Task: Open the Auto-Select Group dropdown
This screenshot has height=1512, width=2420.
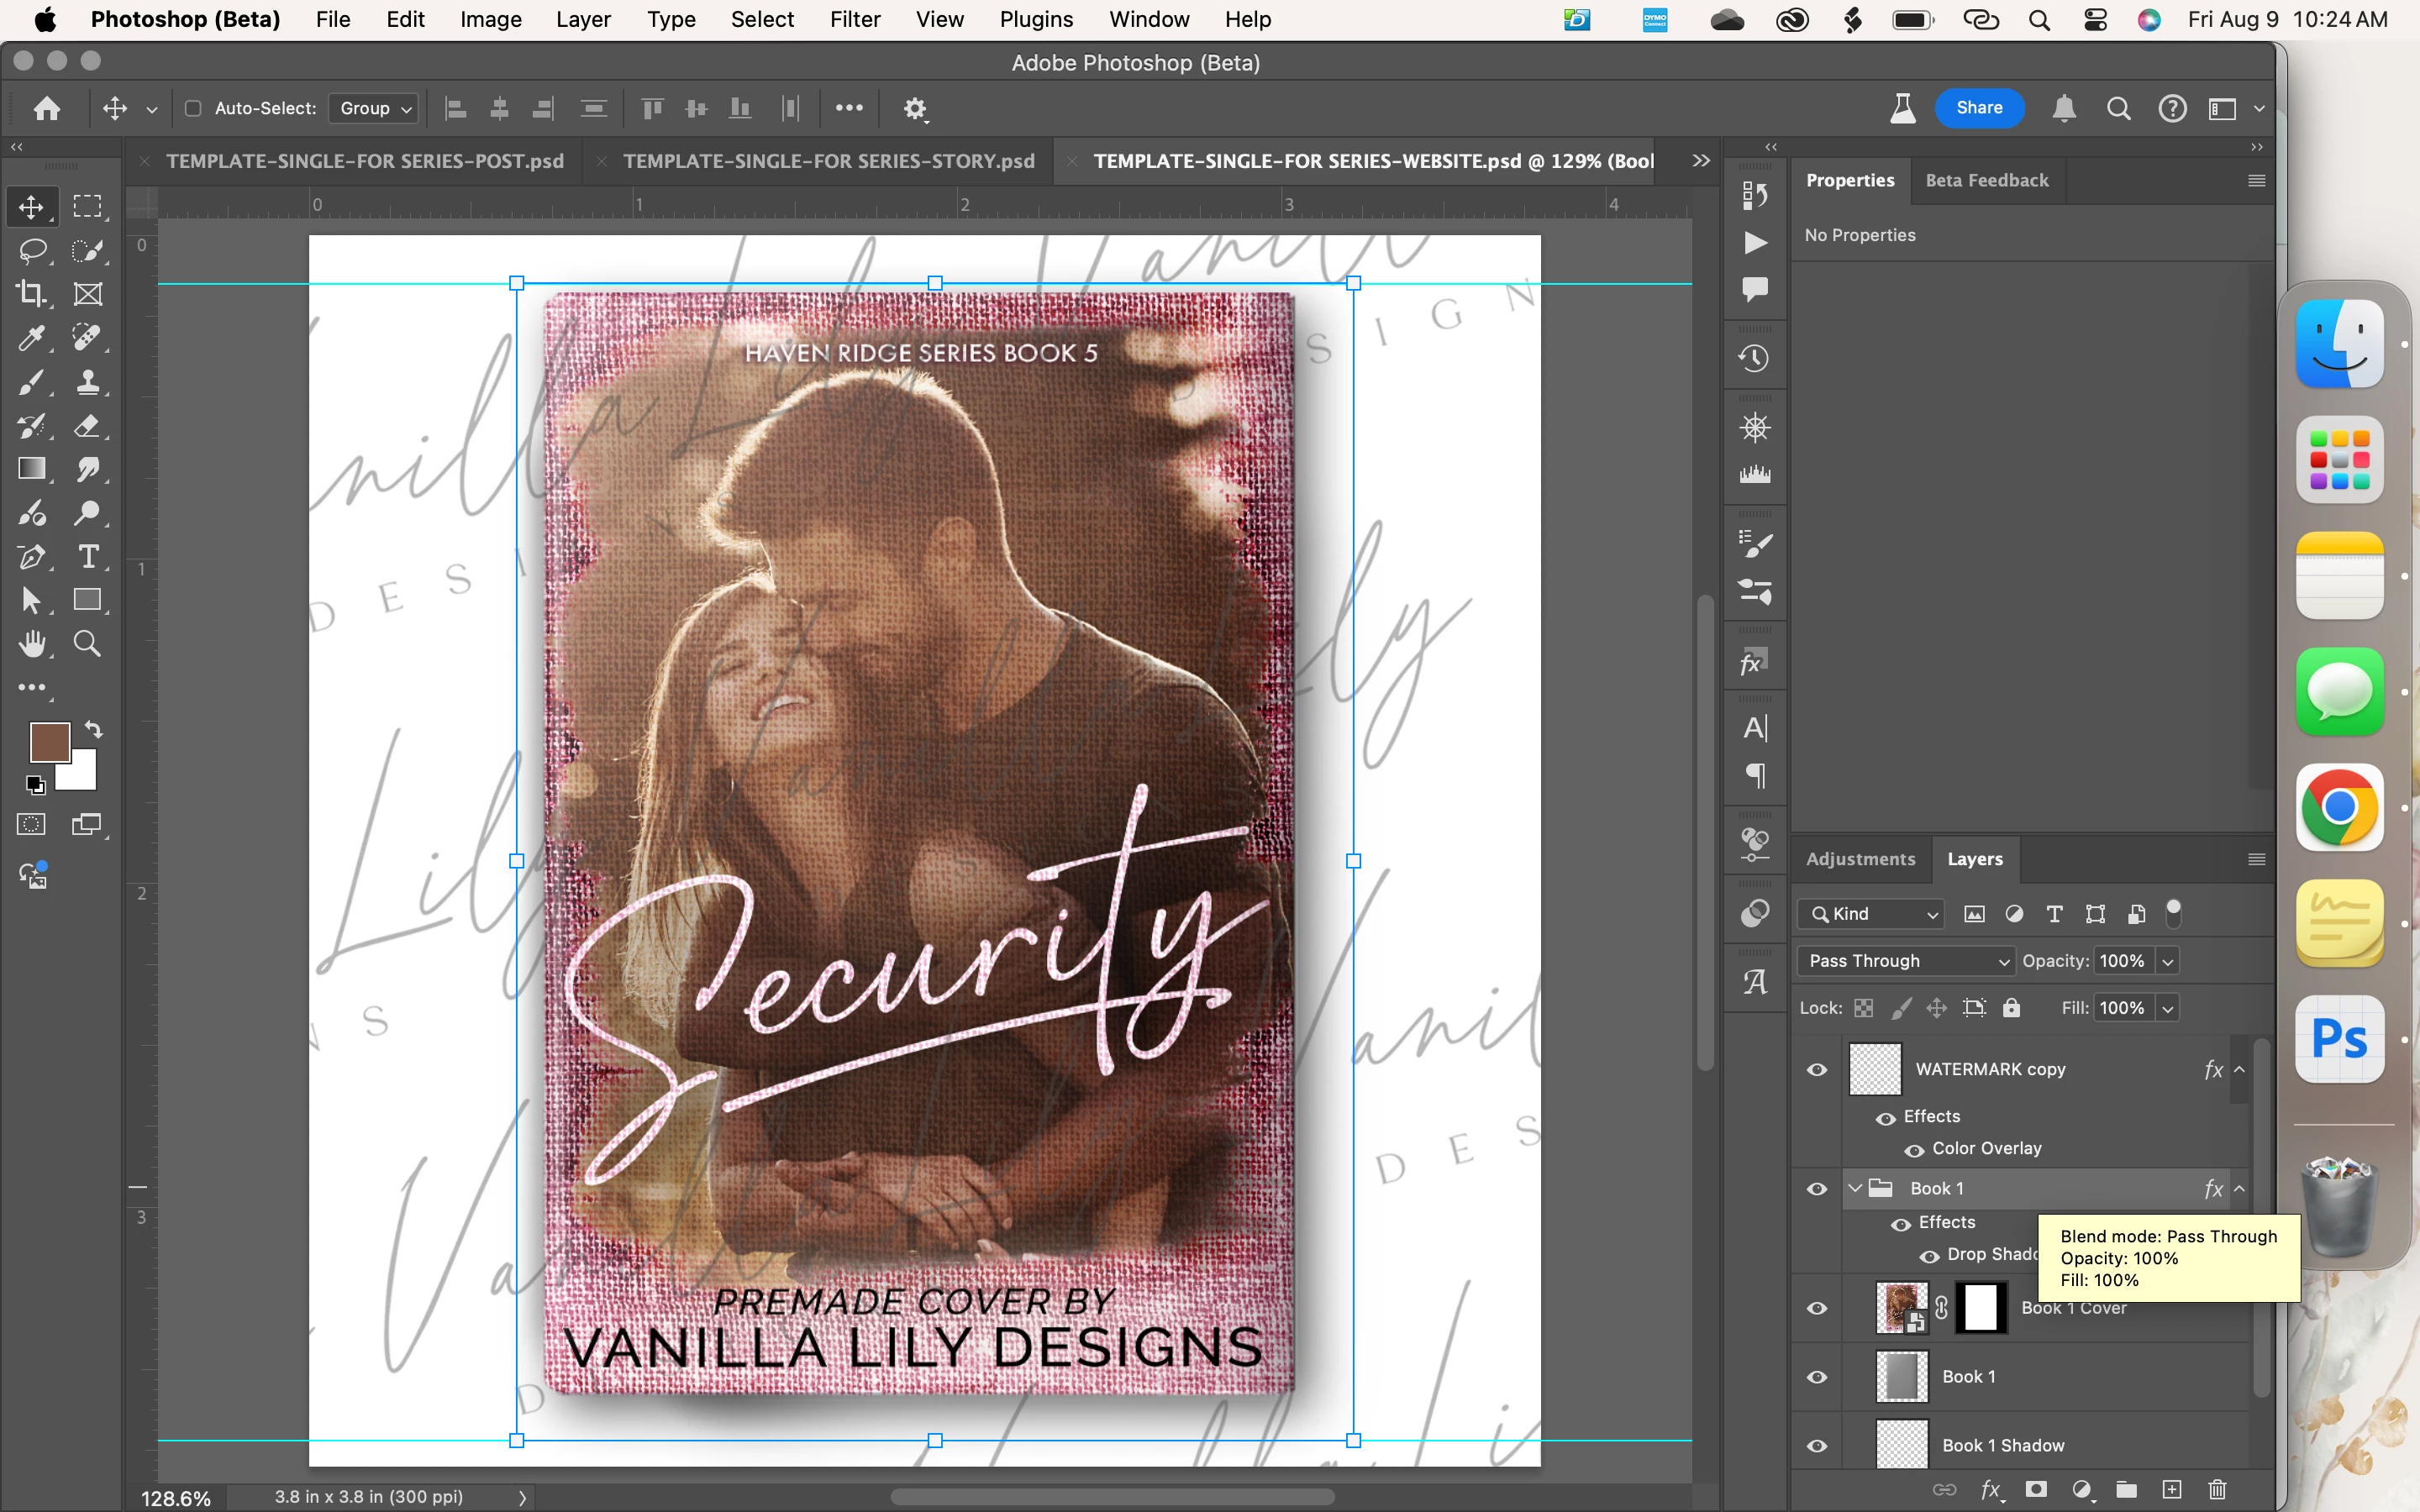Action: point(375,108)
